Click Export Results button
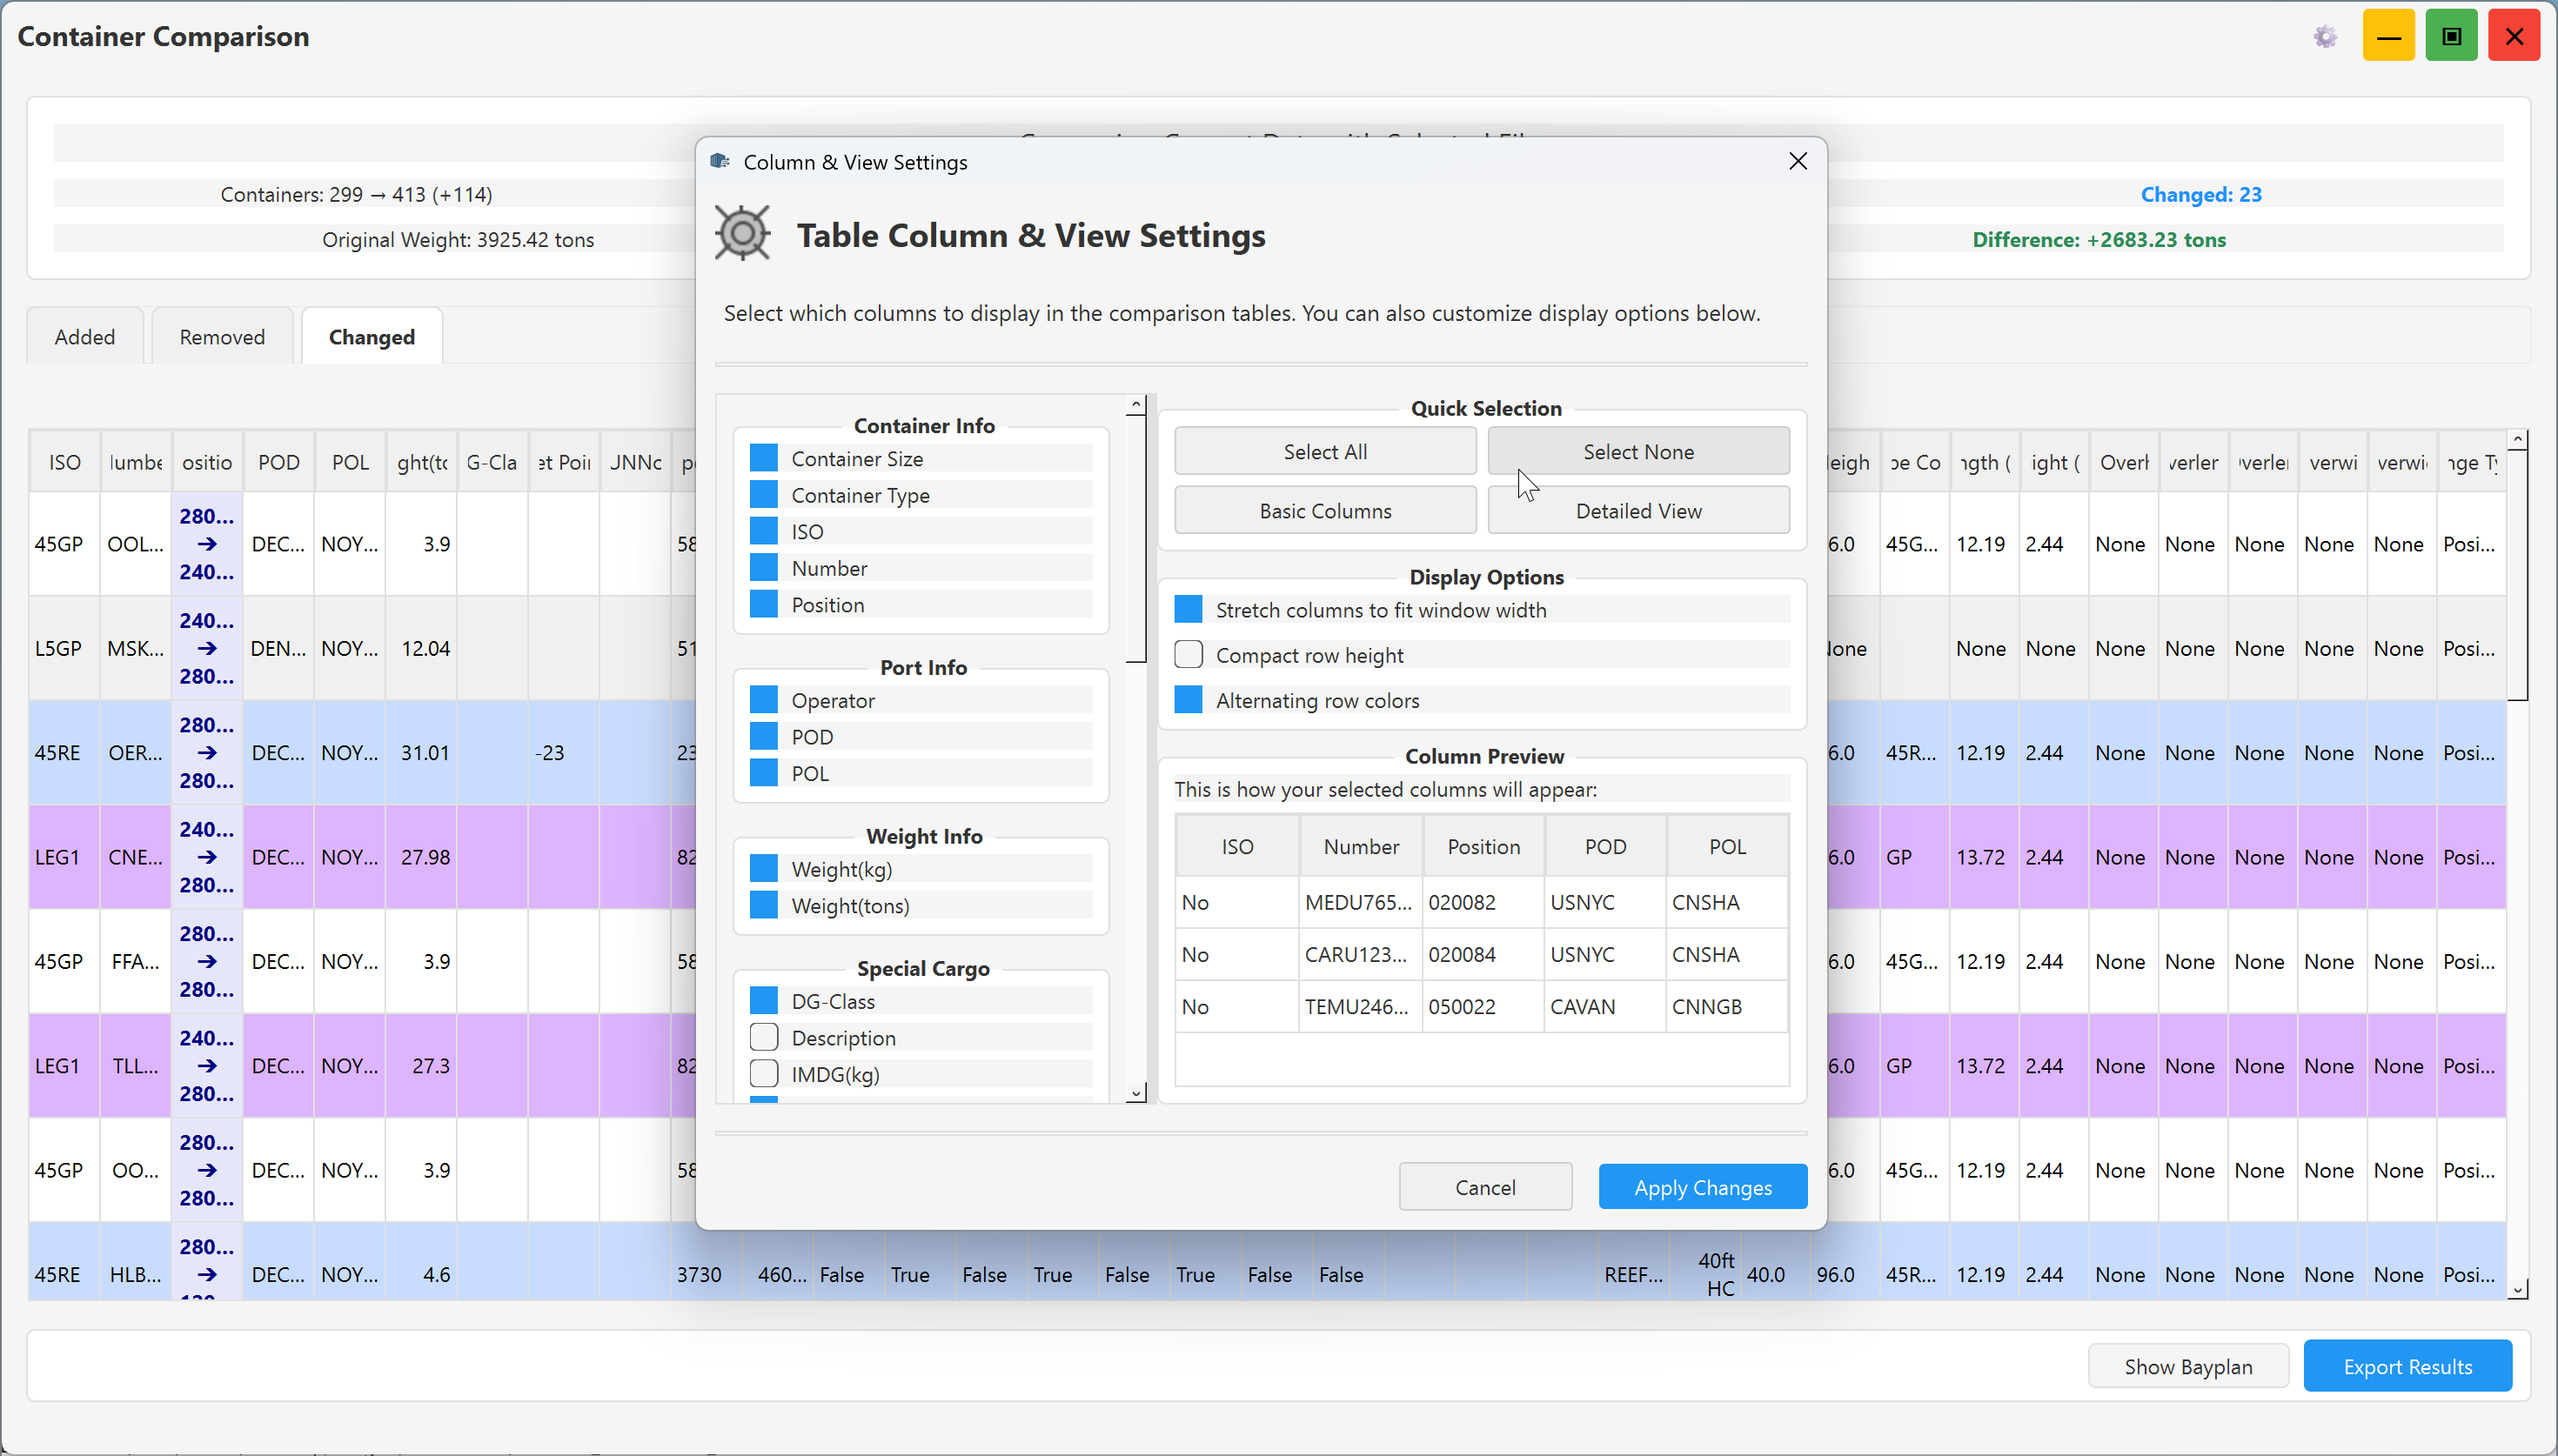This screenshot has height=1456, width=2558. coord(2407,1366)
